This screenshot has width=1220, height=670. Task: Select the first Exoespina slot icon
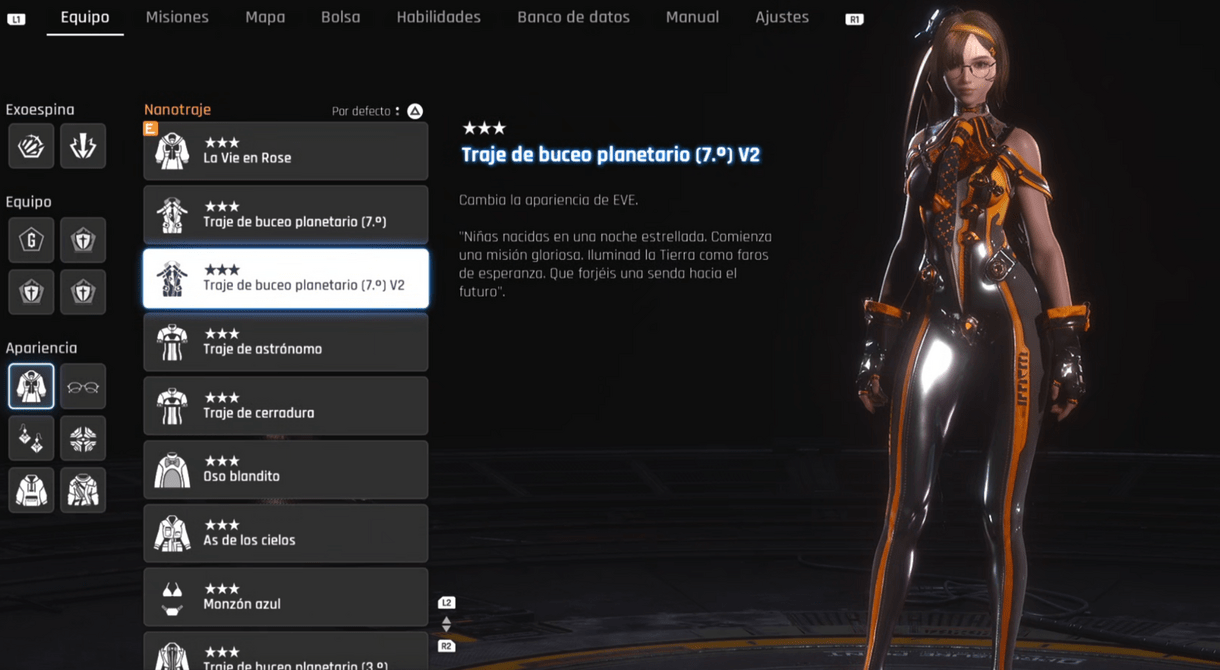point(31,146)
